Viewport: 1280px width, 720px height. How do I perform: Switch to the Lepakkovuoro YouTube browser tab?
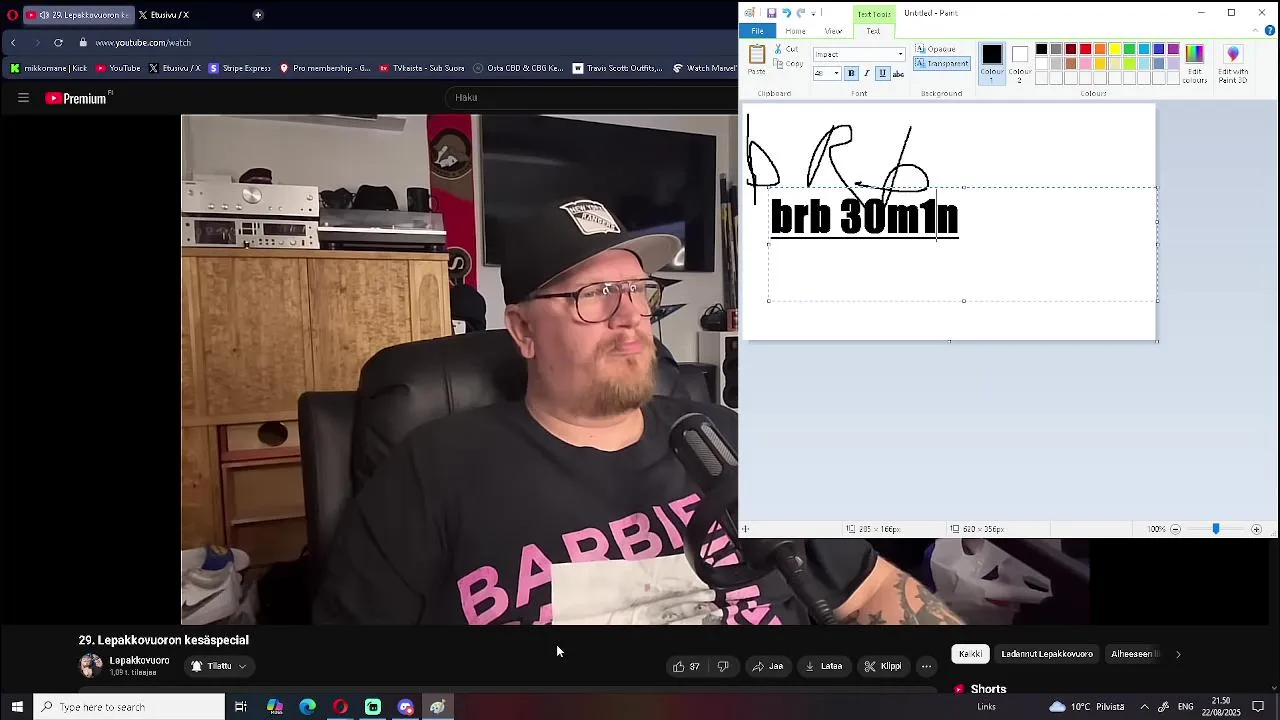[77, 15]
